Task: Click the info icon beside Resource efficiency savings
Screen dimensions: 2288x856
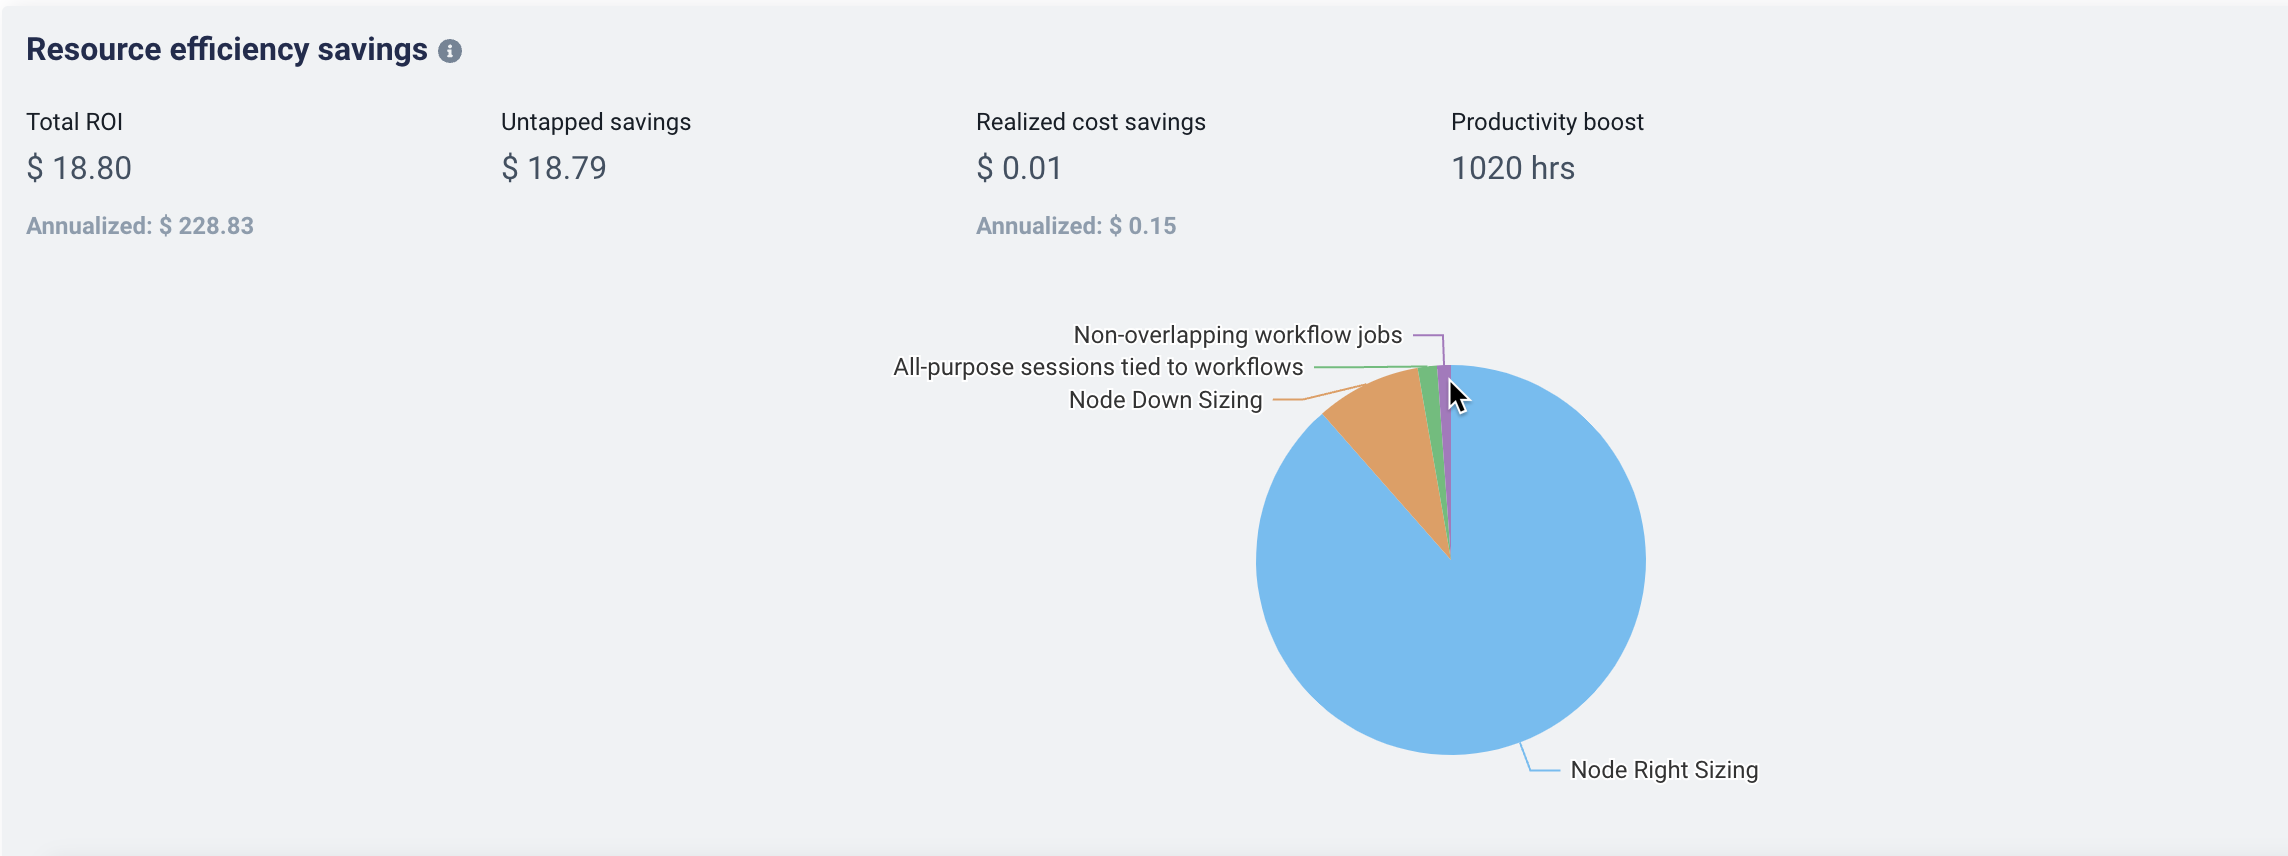Action: [450, 51]
